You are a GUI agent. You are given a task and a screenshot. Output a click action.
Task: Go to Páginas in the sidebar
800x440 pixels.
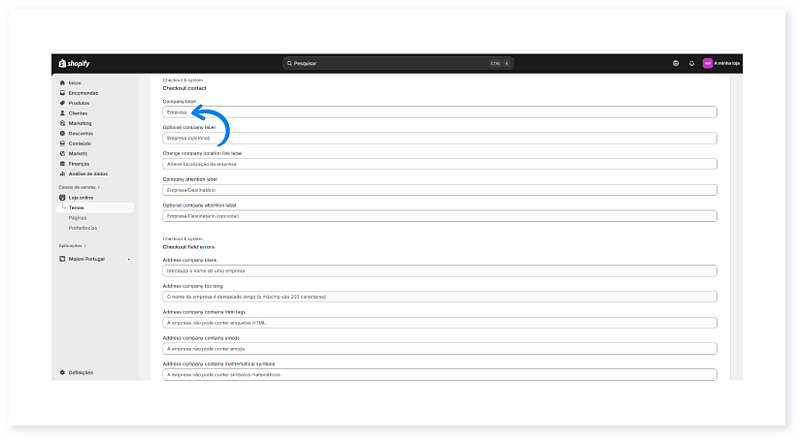pyautogui.click(x=77, y=218)
